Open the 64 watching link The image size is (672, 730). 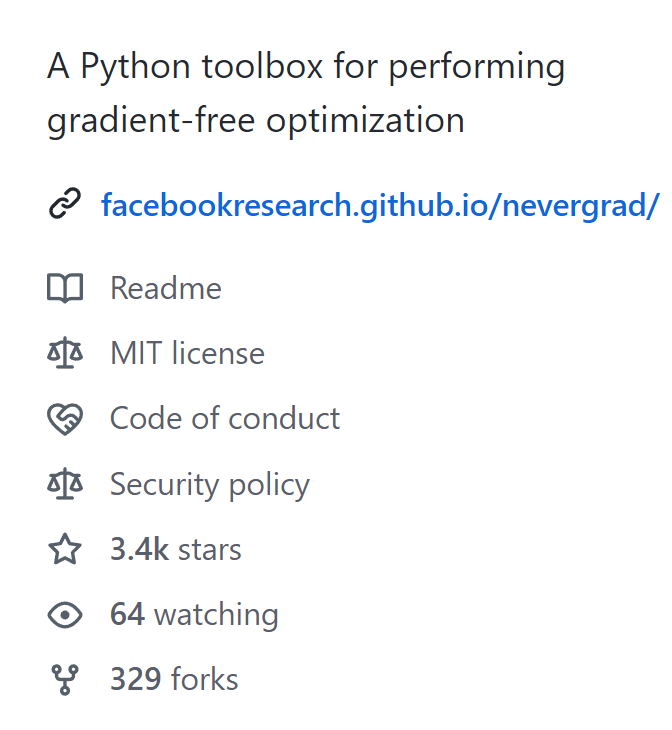click(x=194, y=615)
